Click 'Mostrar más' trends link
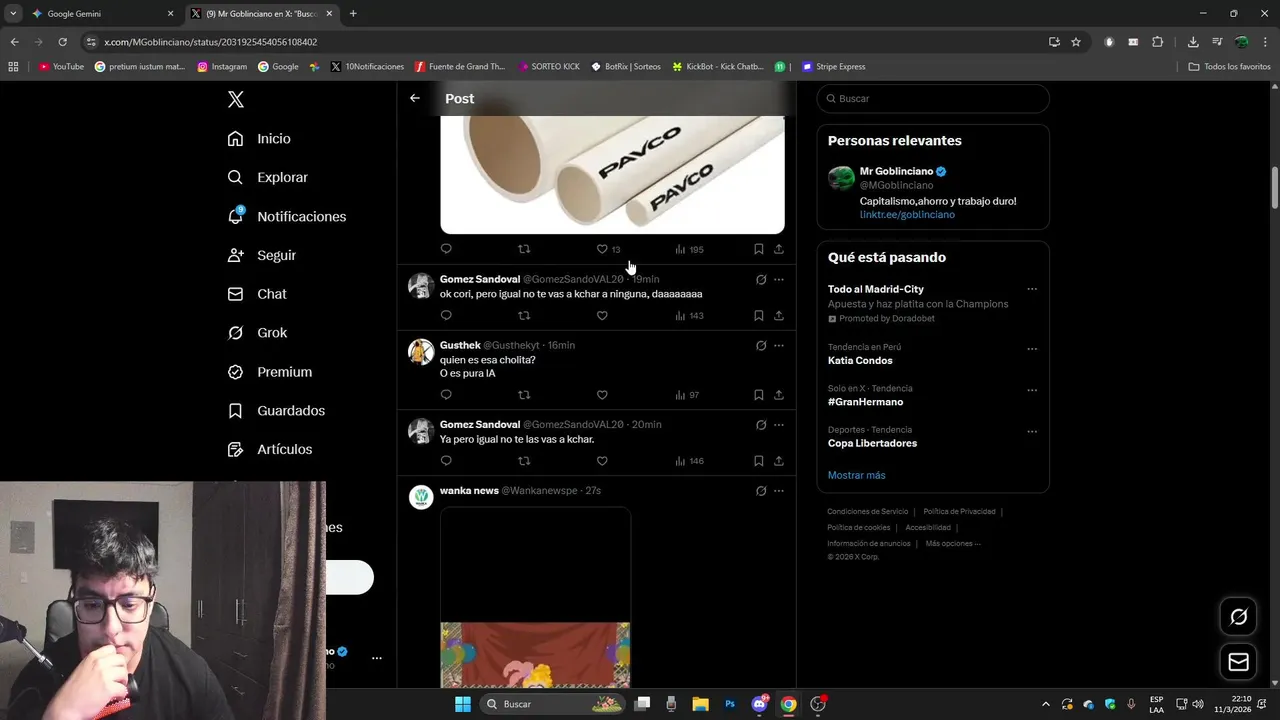 [856, 475]
